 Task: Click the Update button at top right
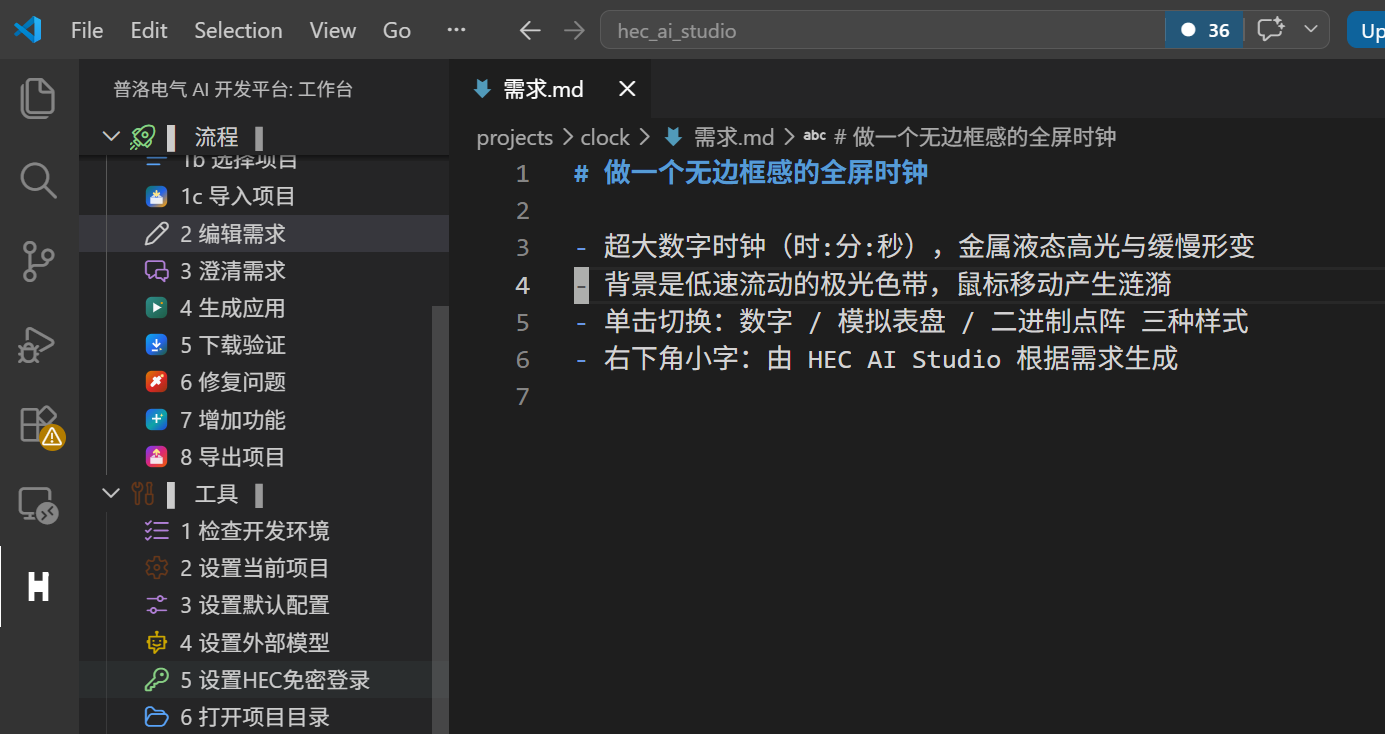(1367, 30)
